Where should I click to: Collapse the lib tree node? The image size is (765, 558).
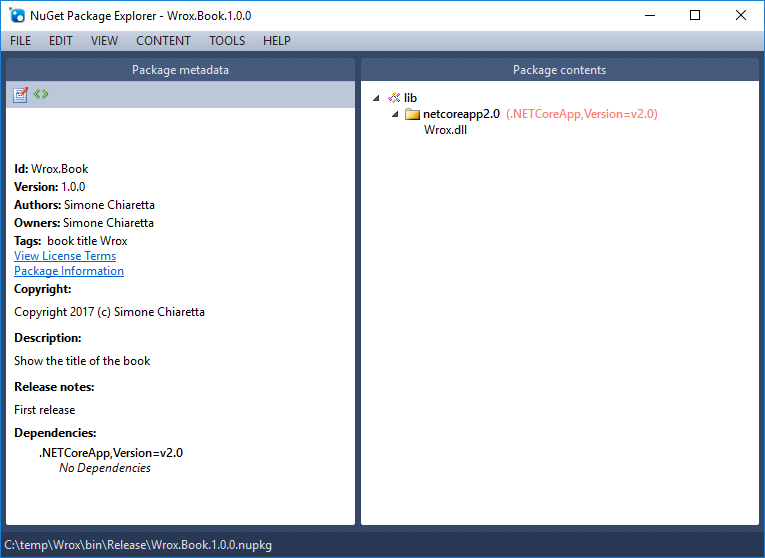point(376,98)
